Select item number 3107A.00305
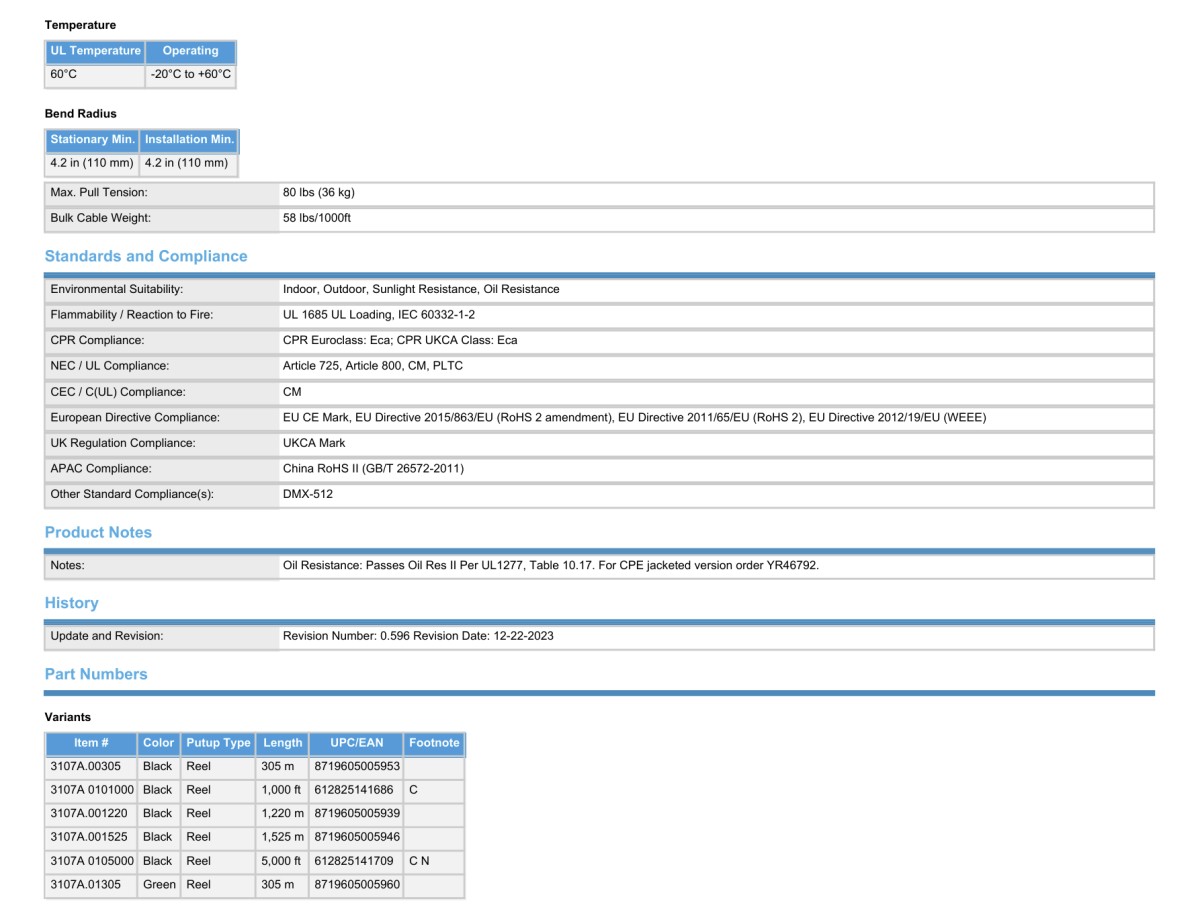 pyautogui.click(x=85, y=766)
